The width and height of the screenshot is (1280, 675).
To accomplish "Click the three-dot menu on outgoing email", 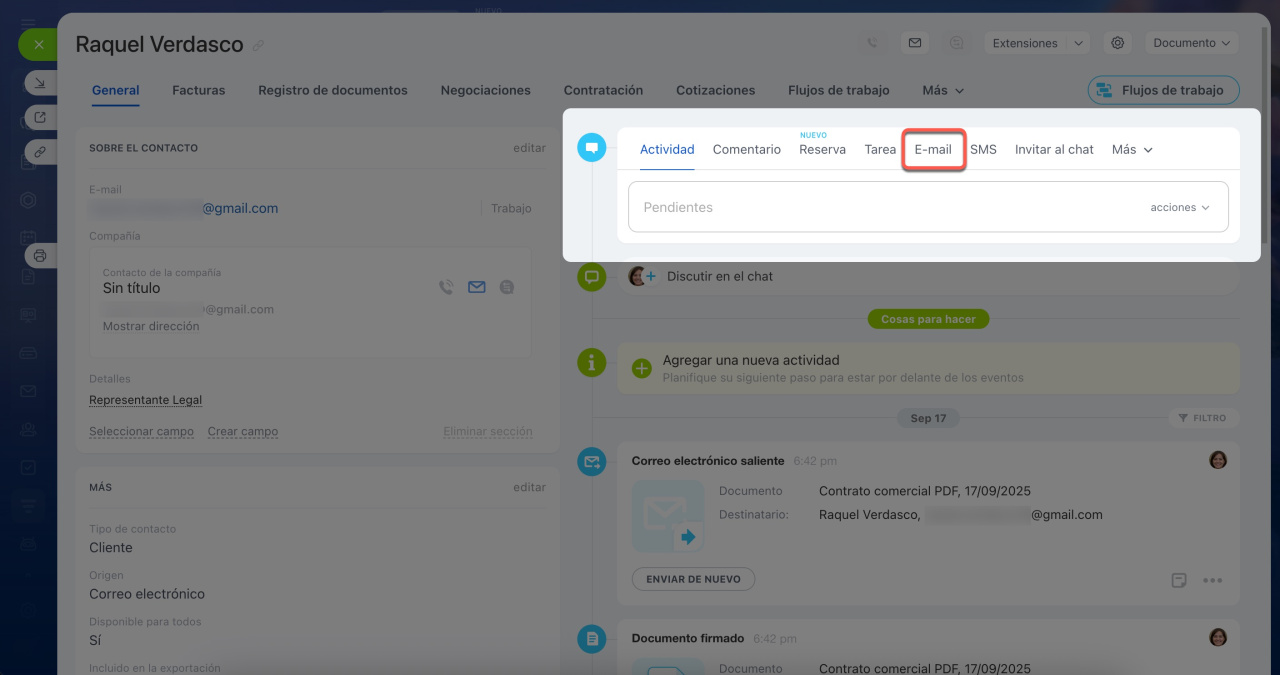I will 1213,580.
